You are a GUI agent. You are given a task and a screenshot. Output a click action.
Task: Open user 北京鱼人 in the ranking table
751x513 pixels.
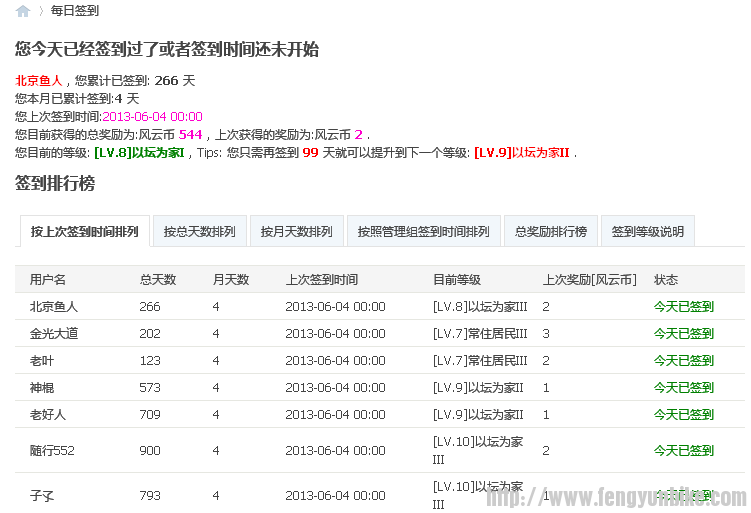pyautogui.click(x=54, y=307)
